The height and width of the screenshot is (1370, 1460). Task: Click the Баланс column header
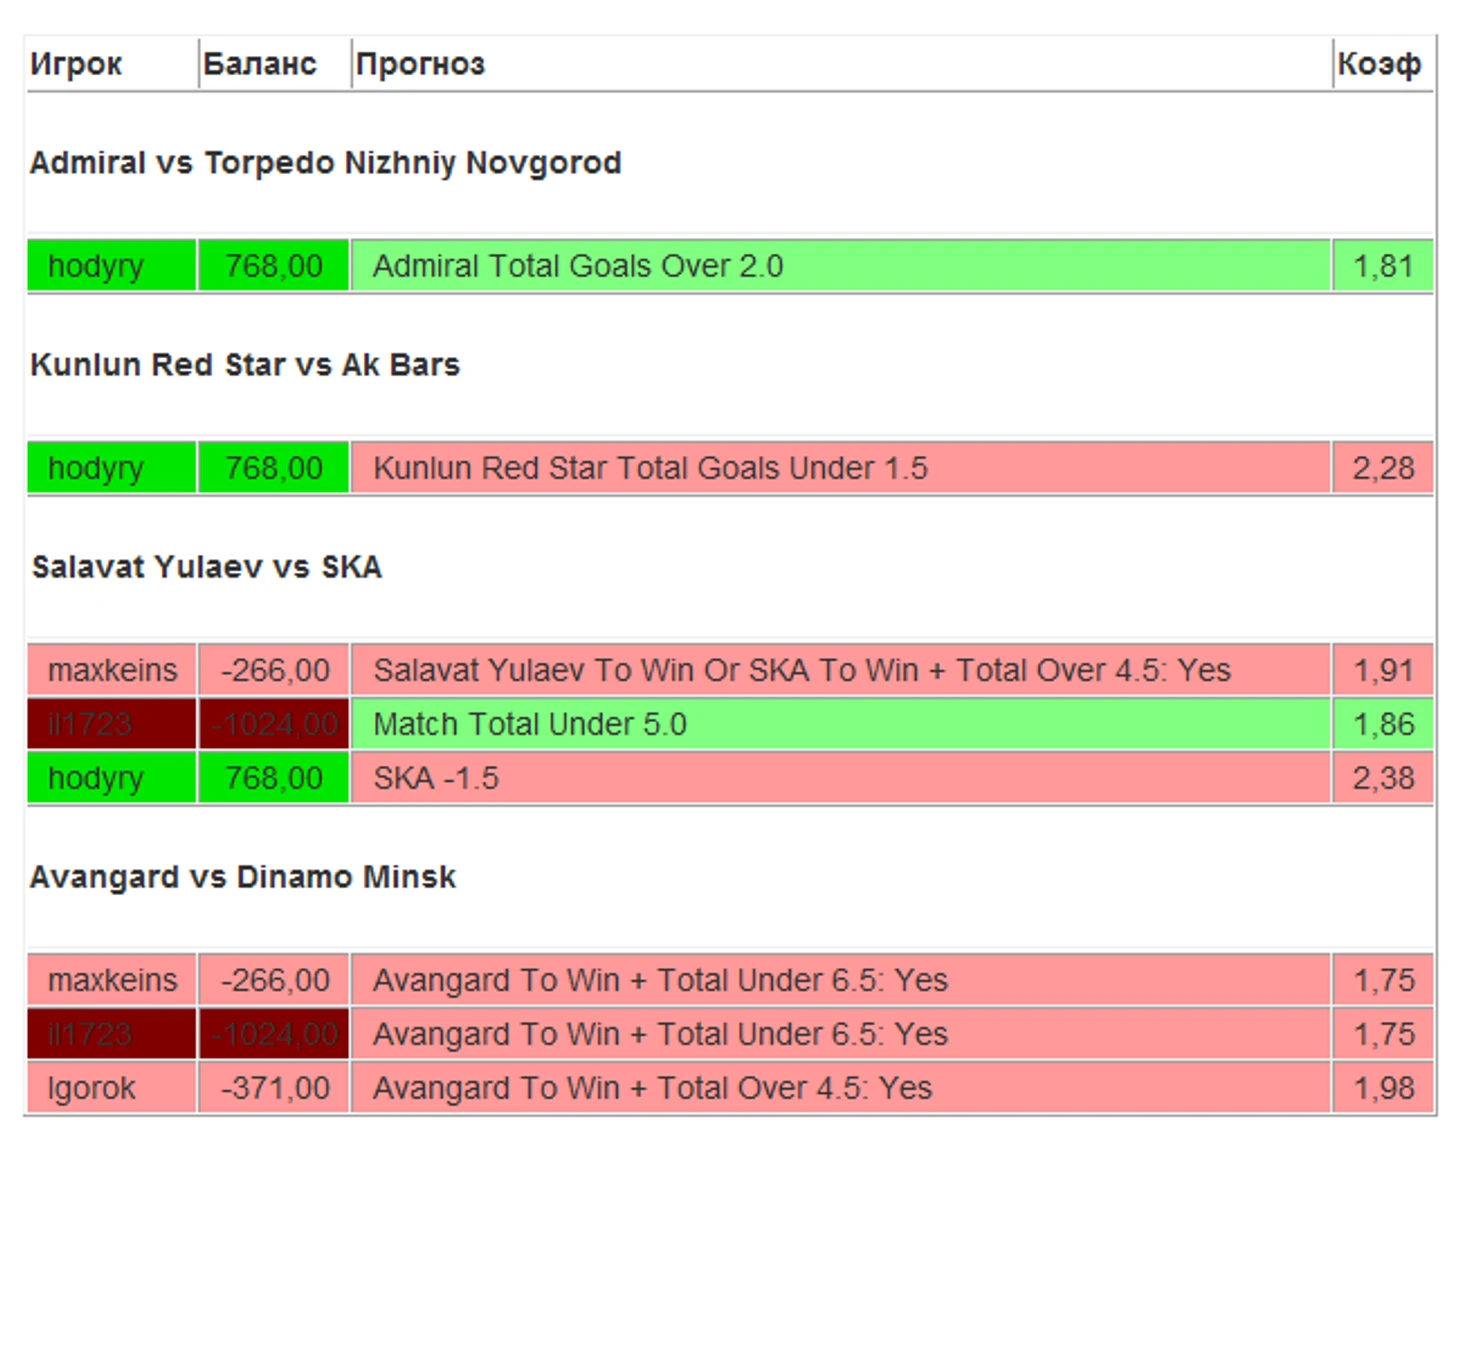[274, 64]
